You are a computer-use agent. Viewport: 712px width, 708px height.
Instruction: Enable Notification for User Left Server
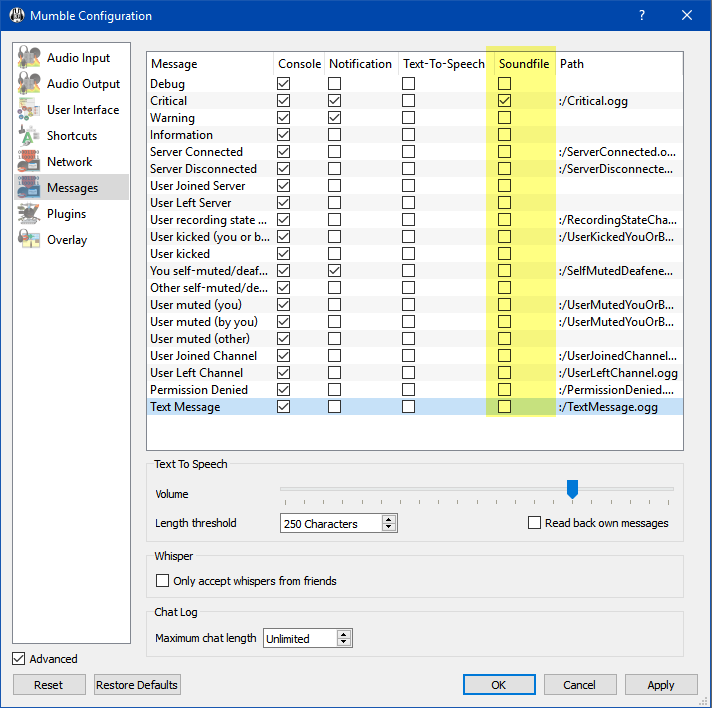click(x=334, y=203)
